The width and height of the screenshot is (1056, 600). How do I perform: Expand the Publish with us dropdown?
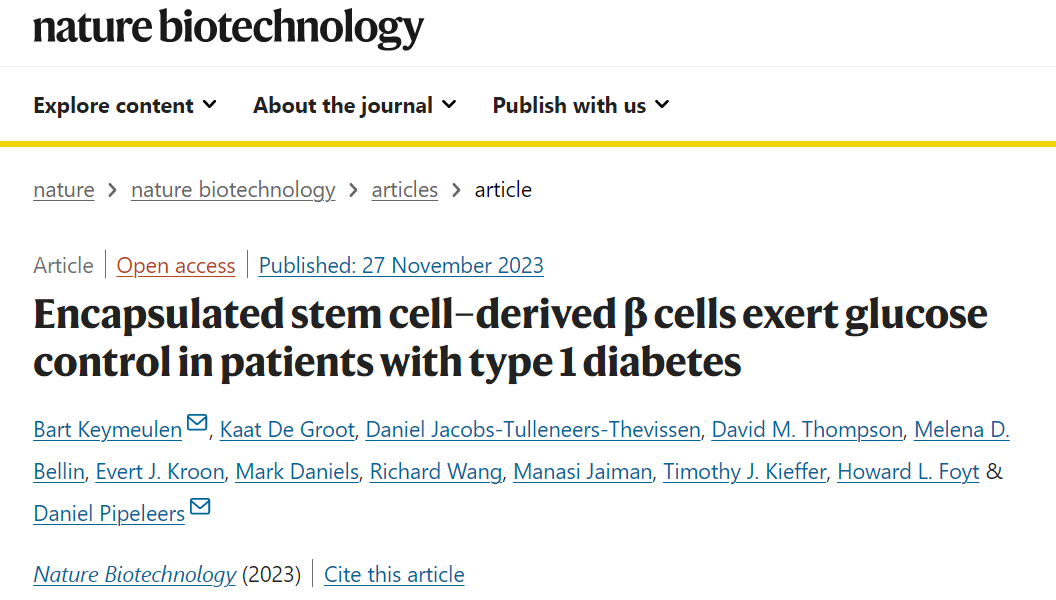click(x=581, y=105)
